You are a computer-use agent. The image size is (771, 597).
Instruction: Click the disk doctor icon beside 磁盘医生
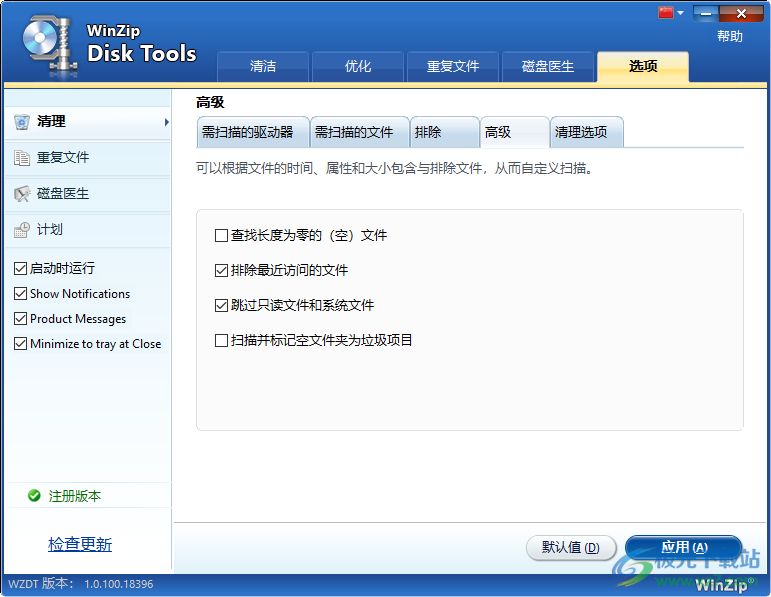pyautogui.click(x=22, y=194)
